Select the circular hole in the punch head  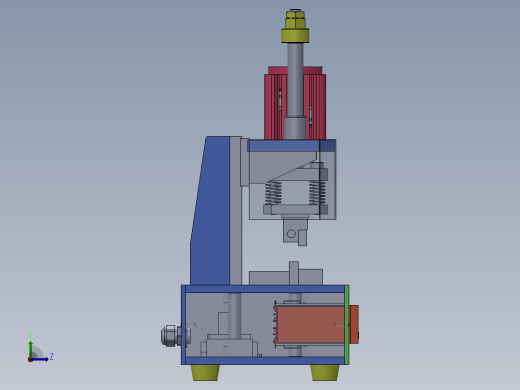pyautogui.click(x=291, y=234)
